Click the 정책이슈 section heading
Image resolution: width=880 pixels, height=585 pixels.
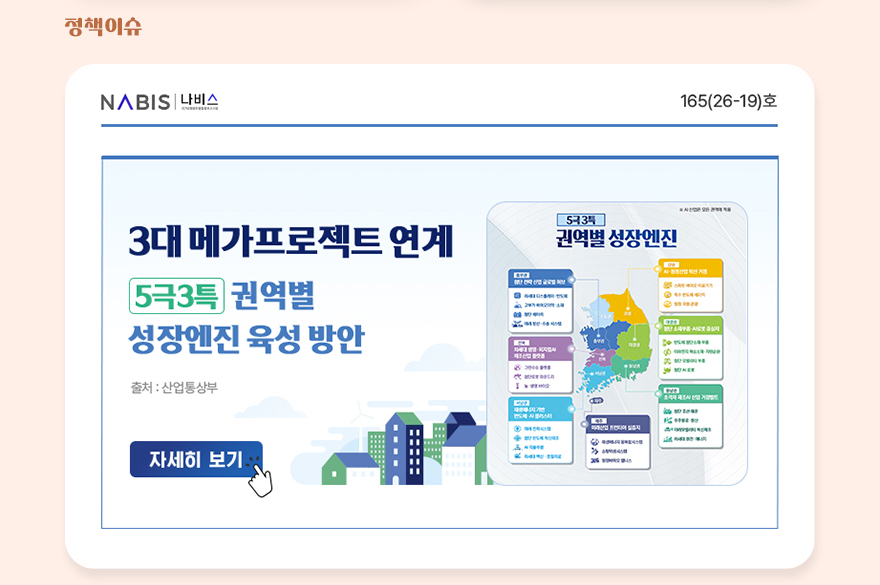(103, 26)
